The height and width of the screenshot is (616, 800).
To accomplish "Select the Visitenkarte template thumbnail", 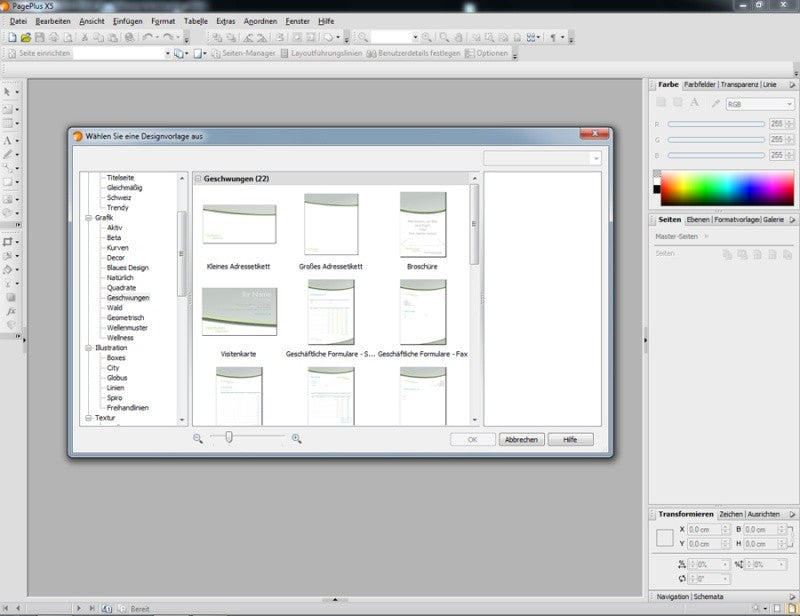I will coord(239,311).
